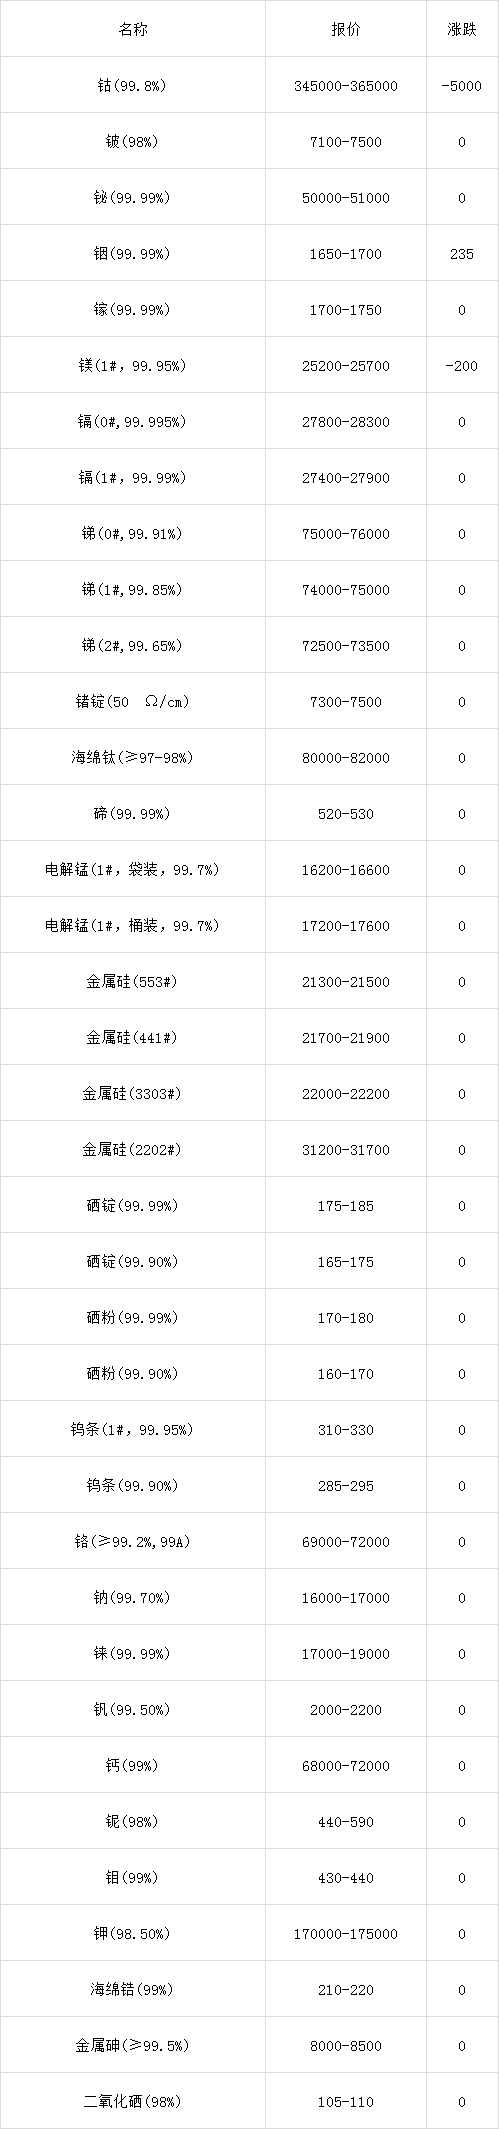
Task: Select 电解锰(1#, 桶装, 99.7%) name cell
Action: (x=133, y=925)
